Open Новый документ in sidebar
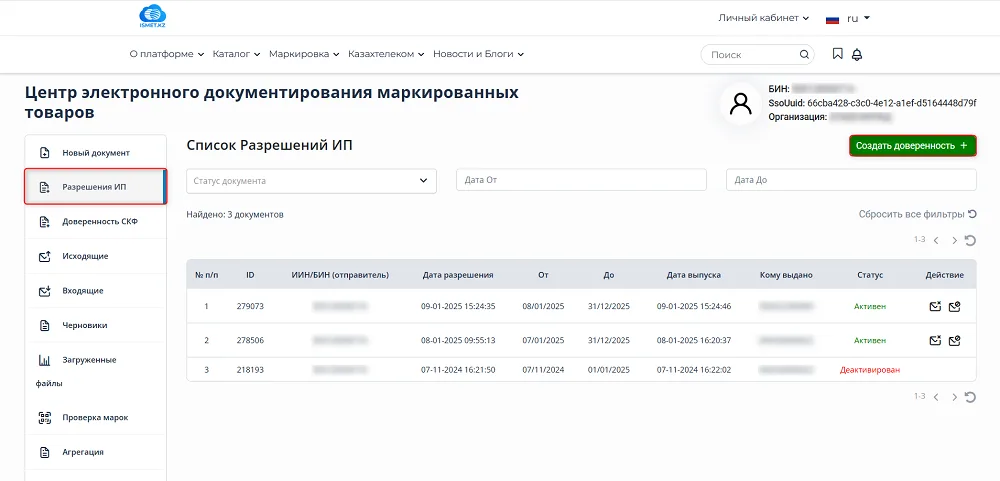This screenshot has height=481, width=1000. [x=96, y=153]
